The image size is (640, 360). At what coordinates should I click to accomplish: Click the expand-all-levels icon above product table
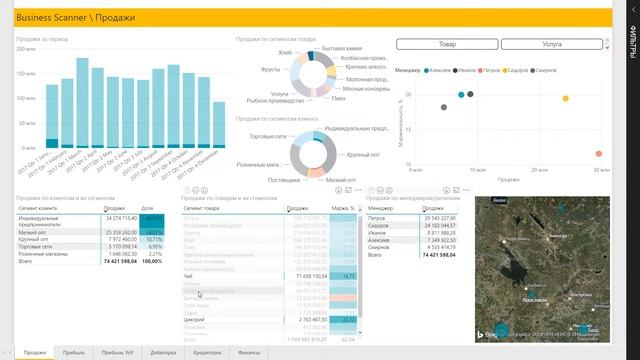click(x=204, y=190)
